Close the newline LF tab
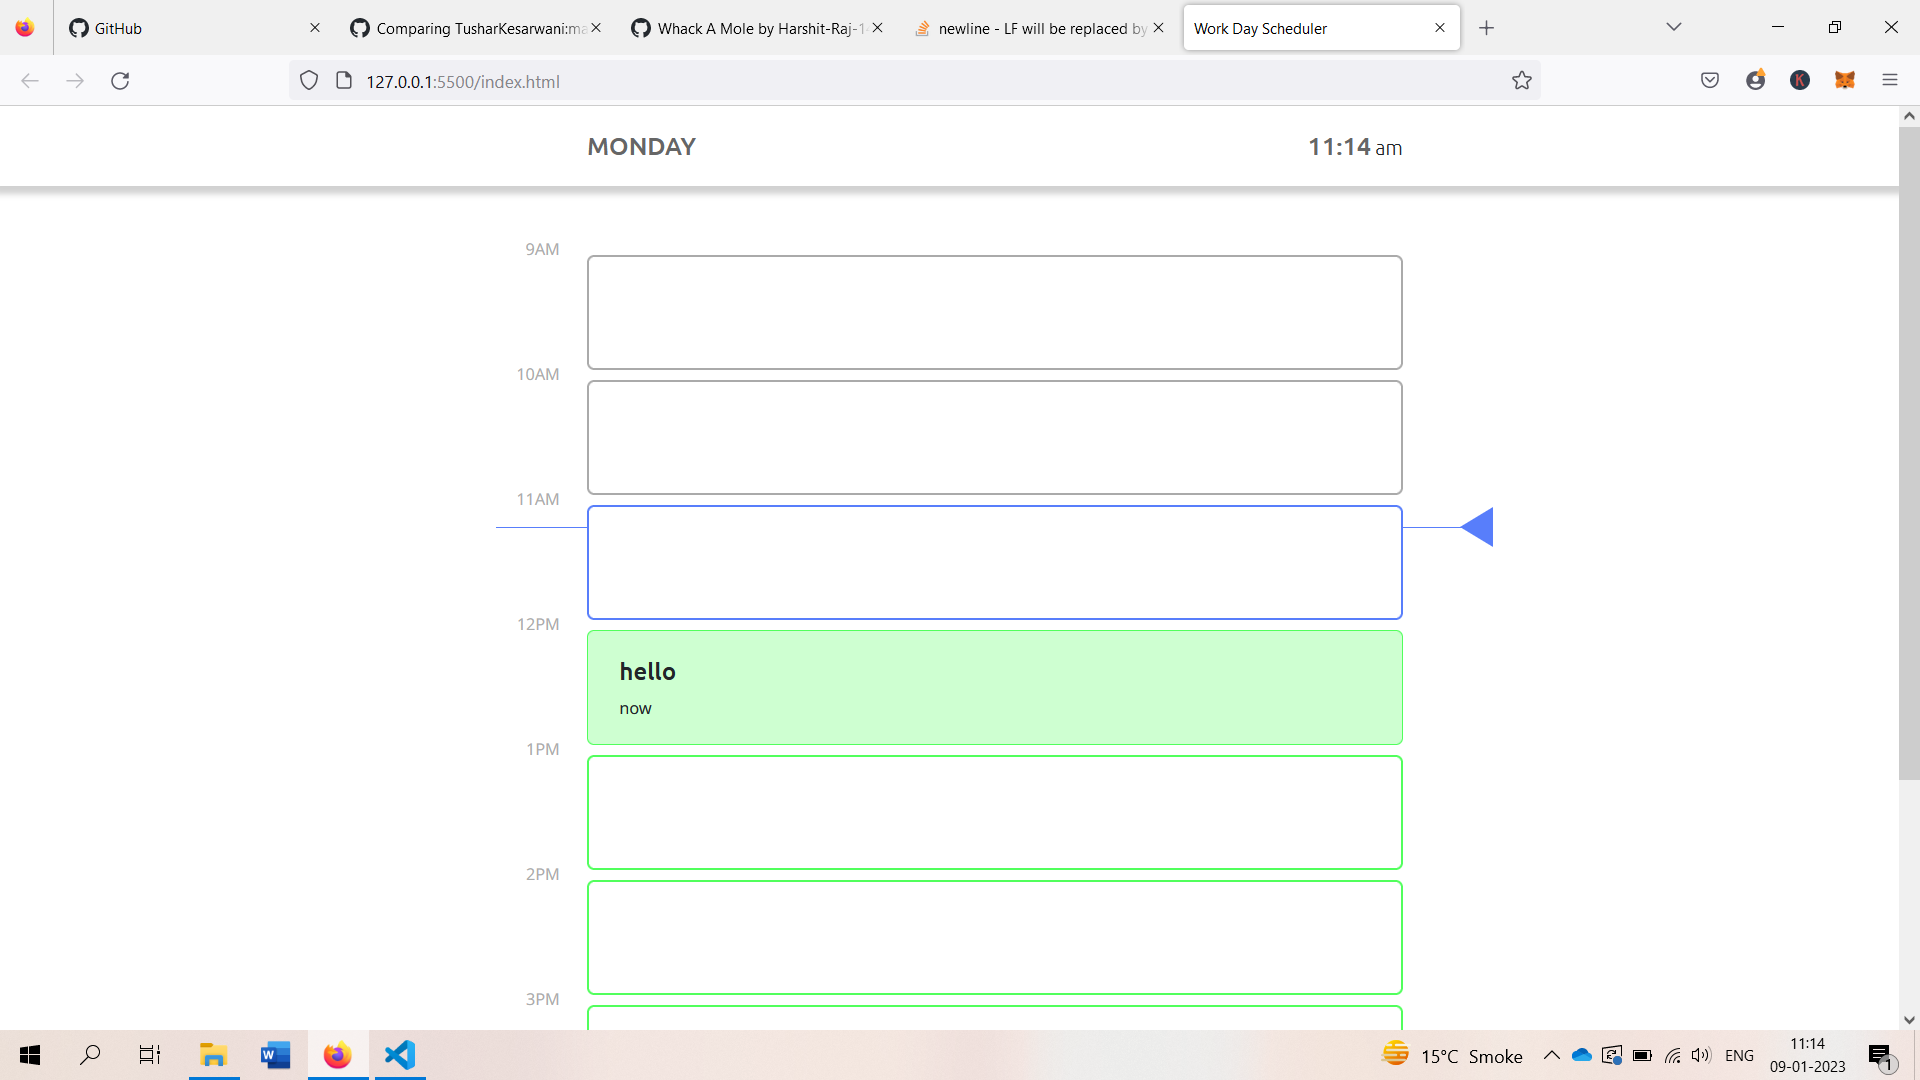Viewport: 1920px width, 1080px height. pos(1158,28)
